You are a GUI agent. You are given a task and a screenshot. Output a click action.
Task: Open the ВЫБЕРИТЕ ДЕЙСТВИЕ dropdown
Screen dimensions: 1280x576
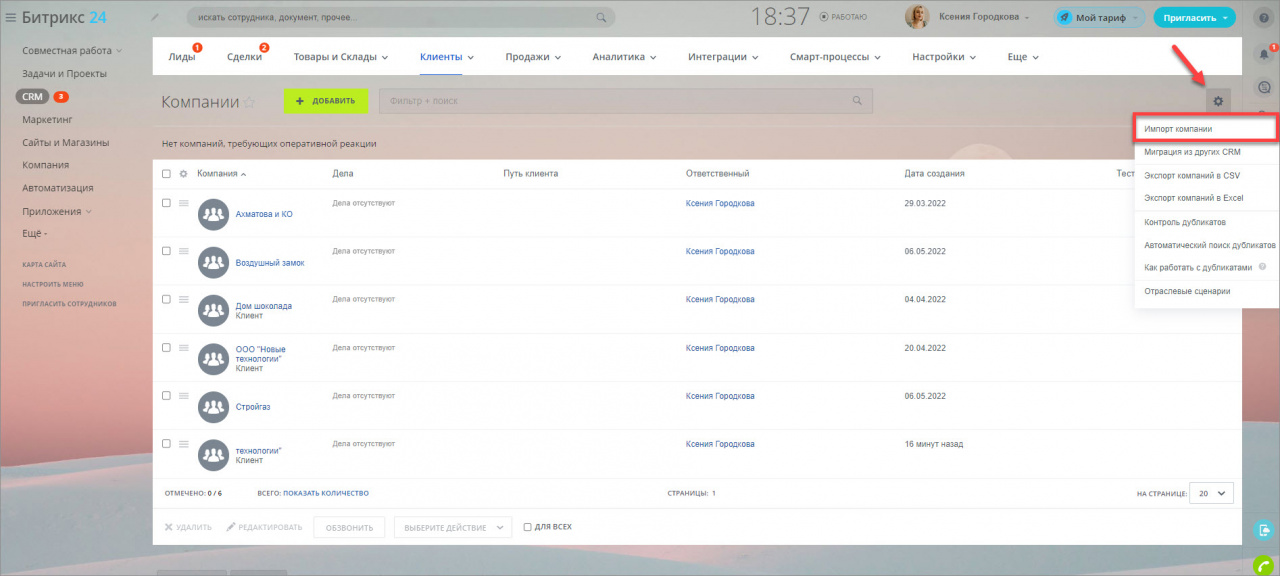452,527
